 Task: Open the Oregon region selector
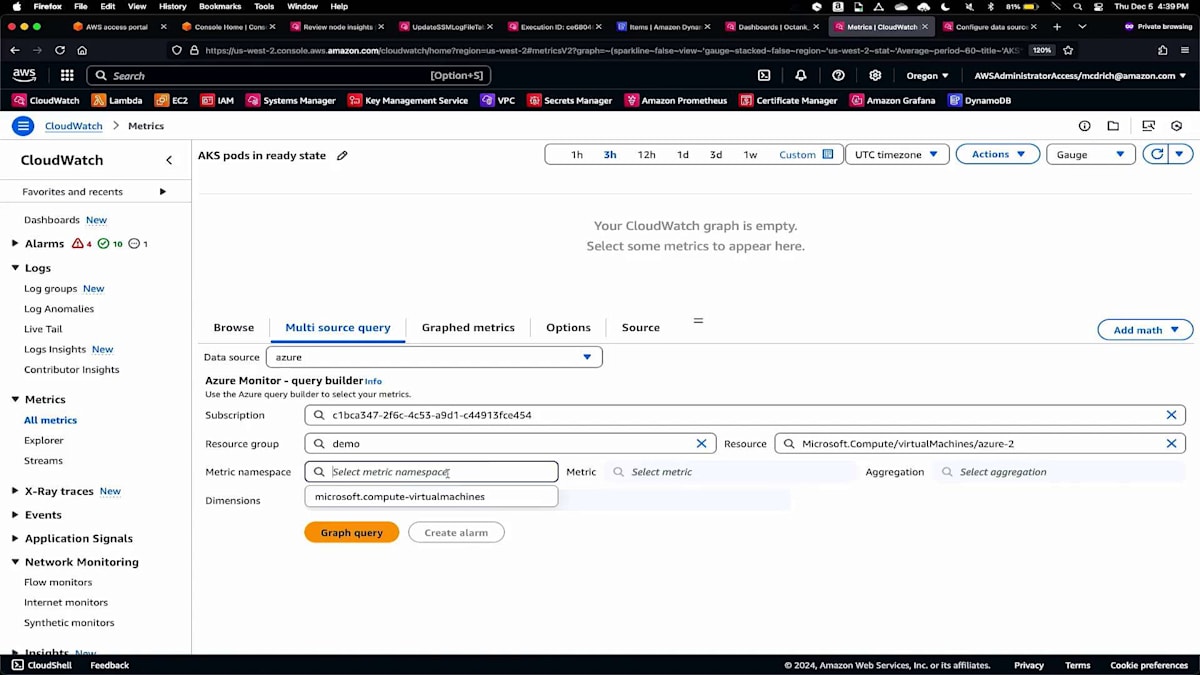point(927,75)
